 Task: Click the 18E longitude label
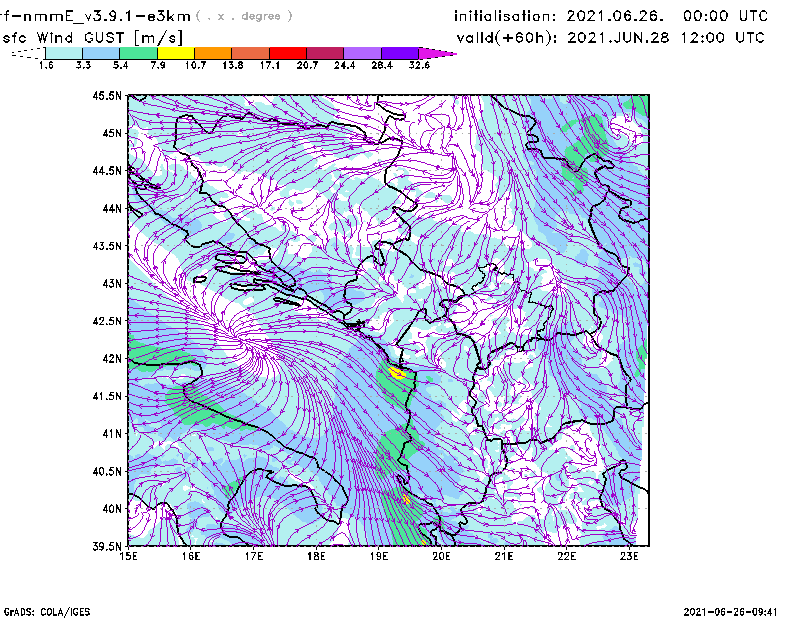tap(316, 556)
